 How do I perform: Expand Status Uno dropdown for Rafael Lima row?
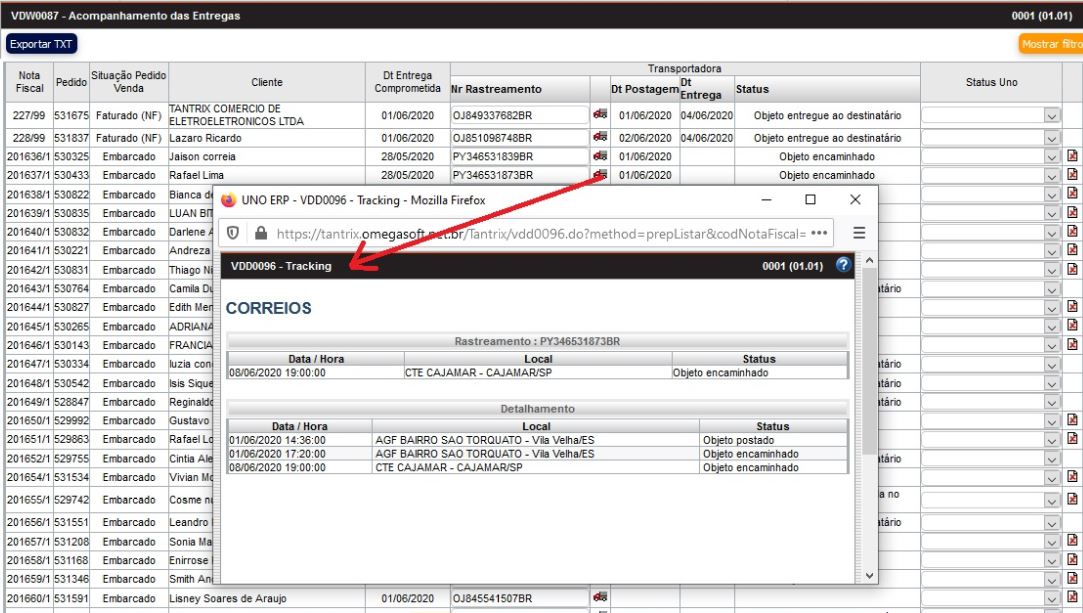pos(1051,176)
